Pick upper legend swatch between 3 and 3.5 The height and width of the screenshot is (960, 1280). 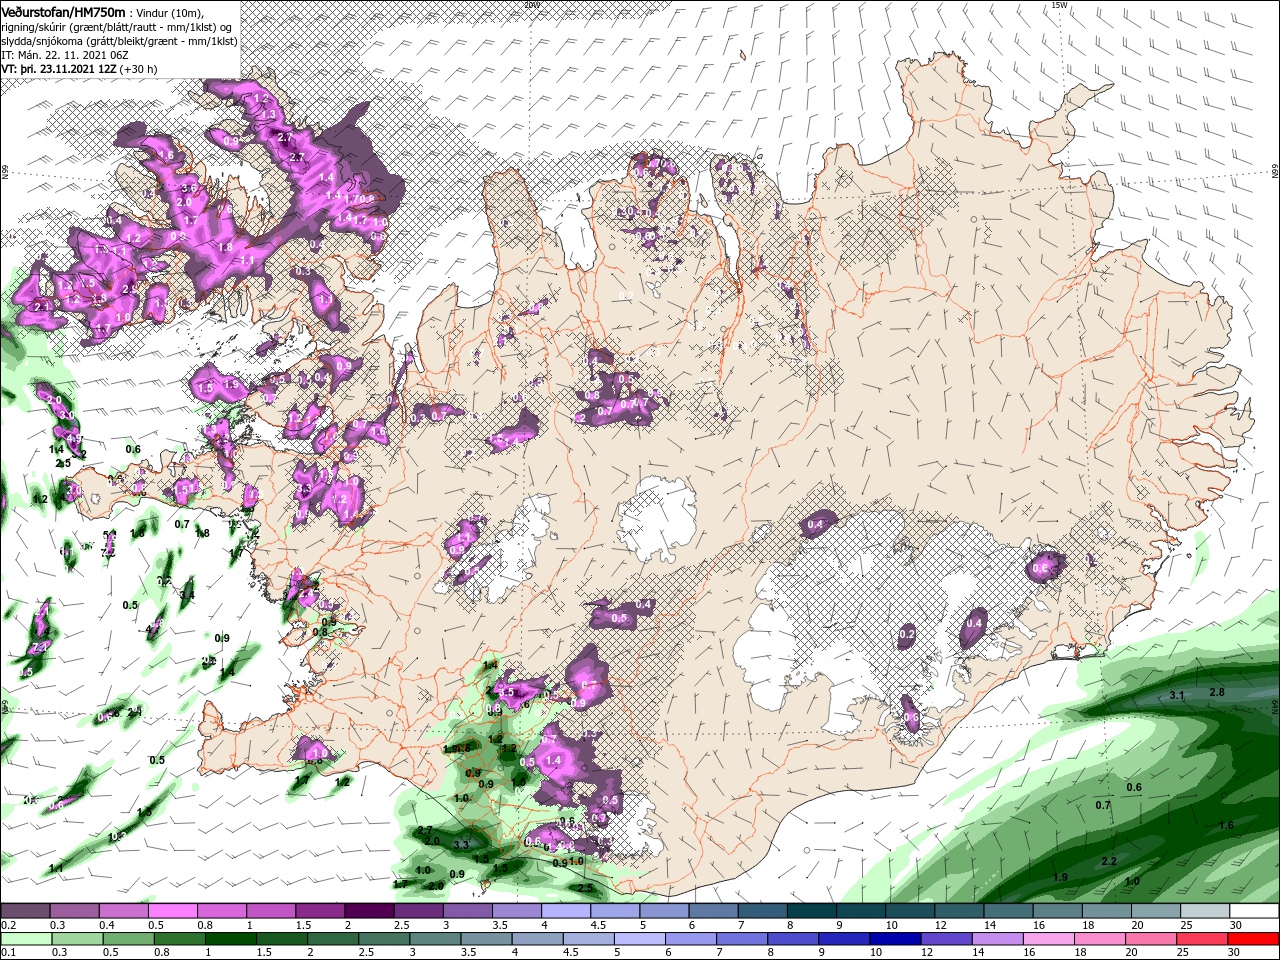click(467, 911)
